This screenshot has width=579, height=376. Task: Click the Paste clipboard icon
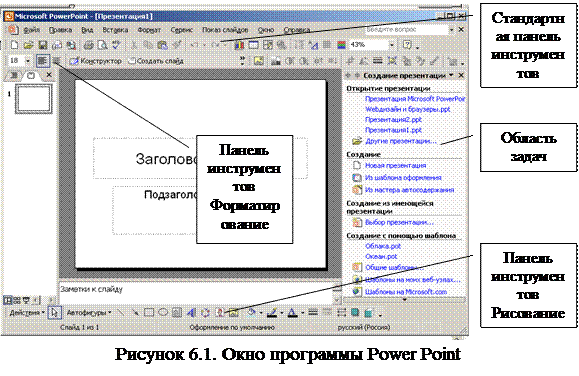[162, 45]
